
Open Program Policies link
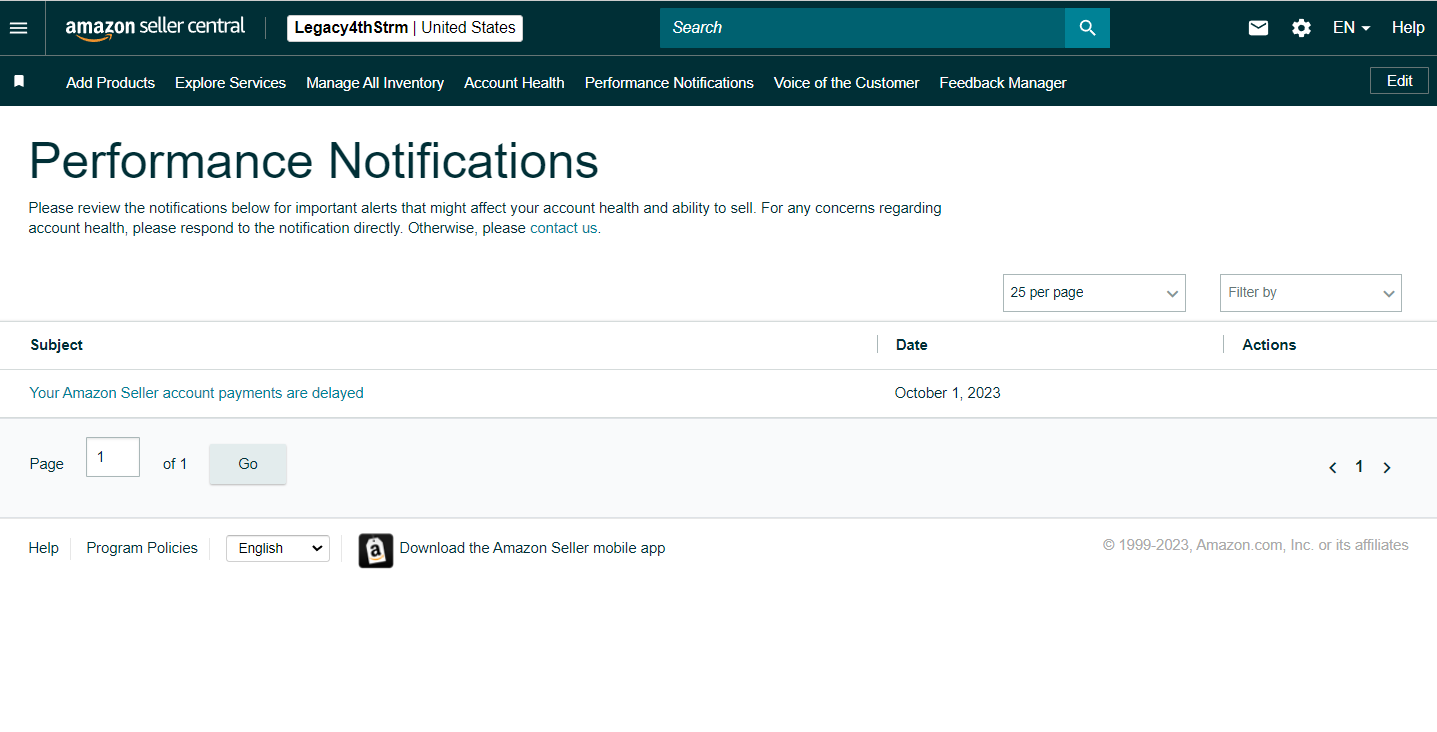tap(142, 548)
